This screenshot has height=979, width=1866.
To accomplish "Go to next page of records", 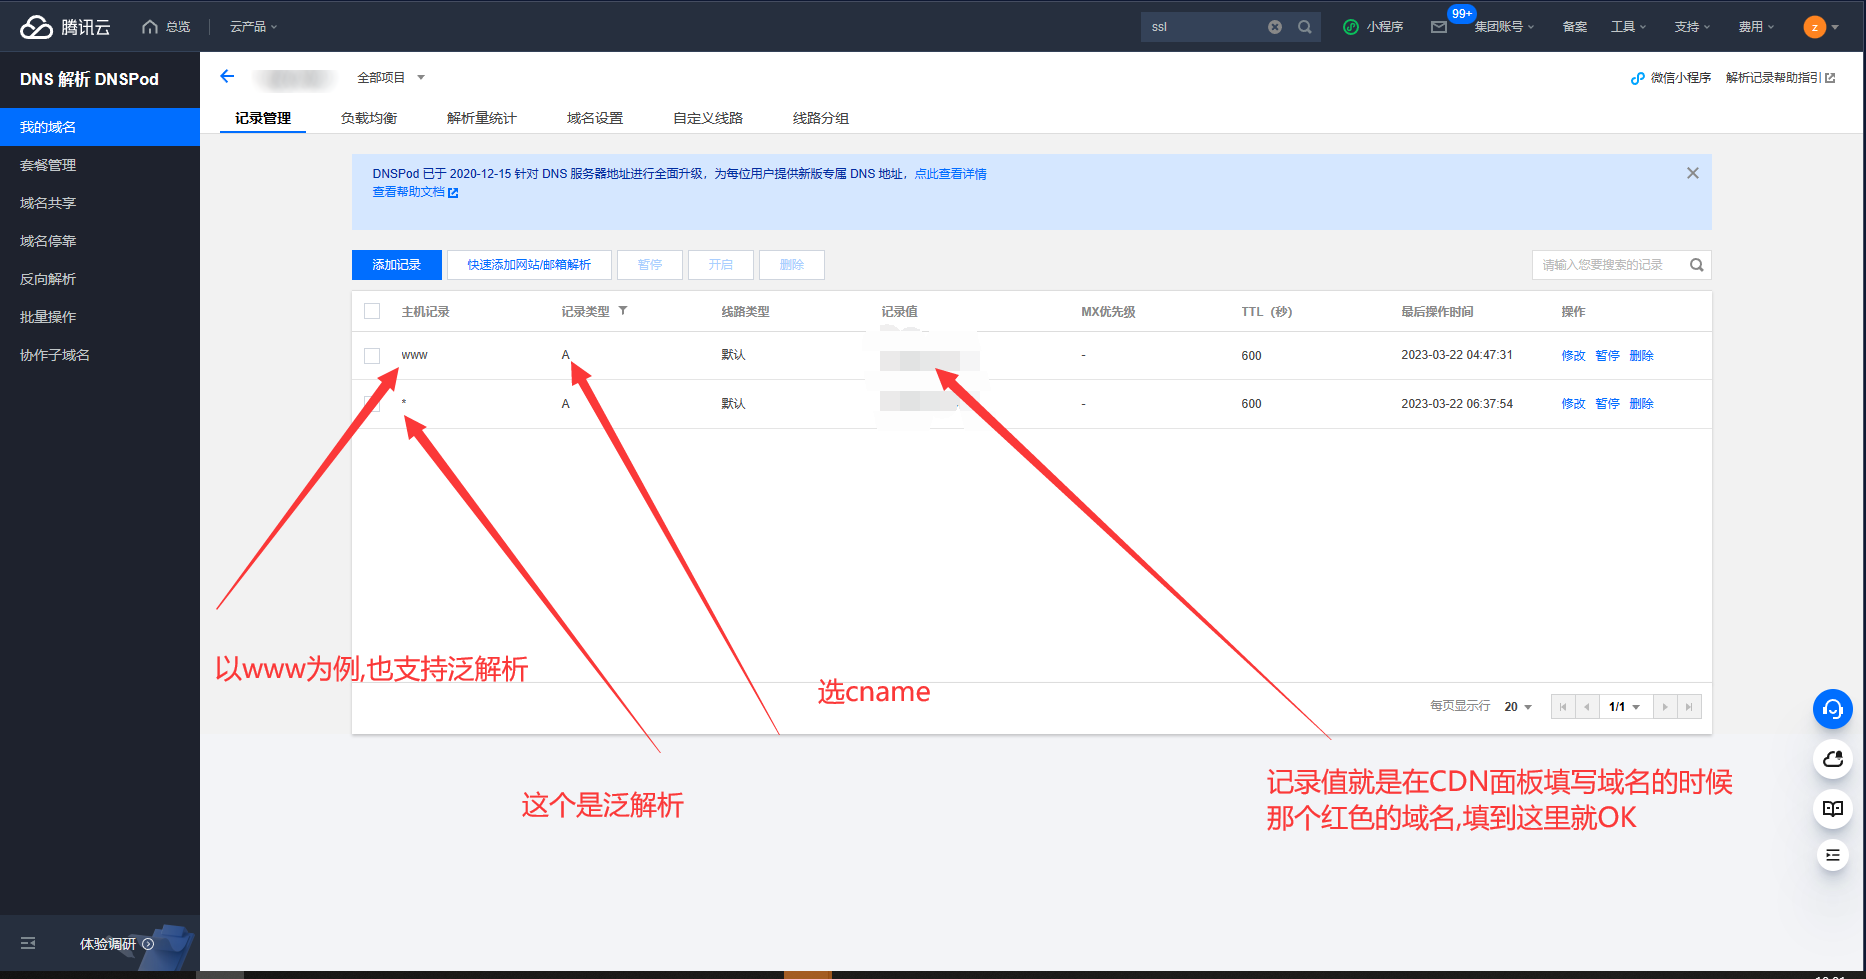I will click(x=1665, y=707).
